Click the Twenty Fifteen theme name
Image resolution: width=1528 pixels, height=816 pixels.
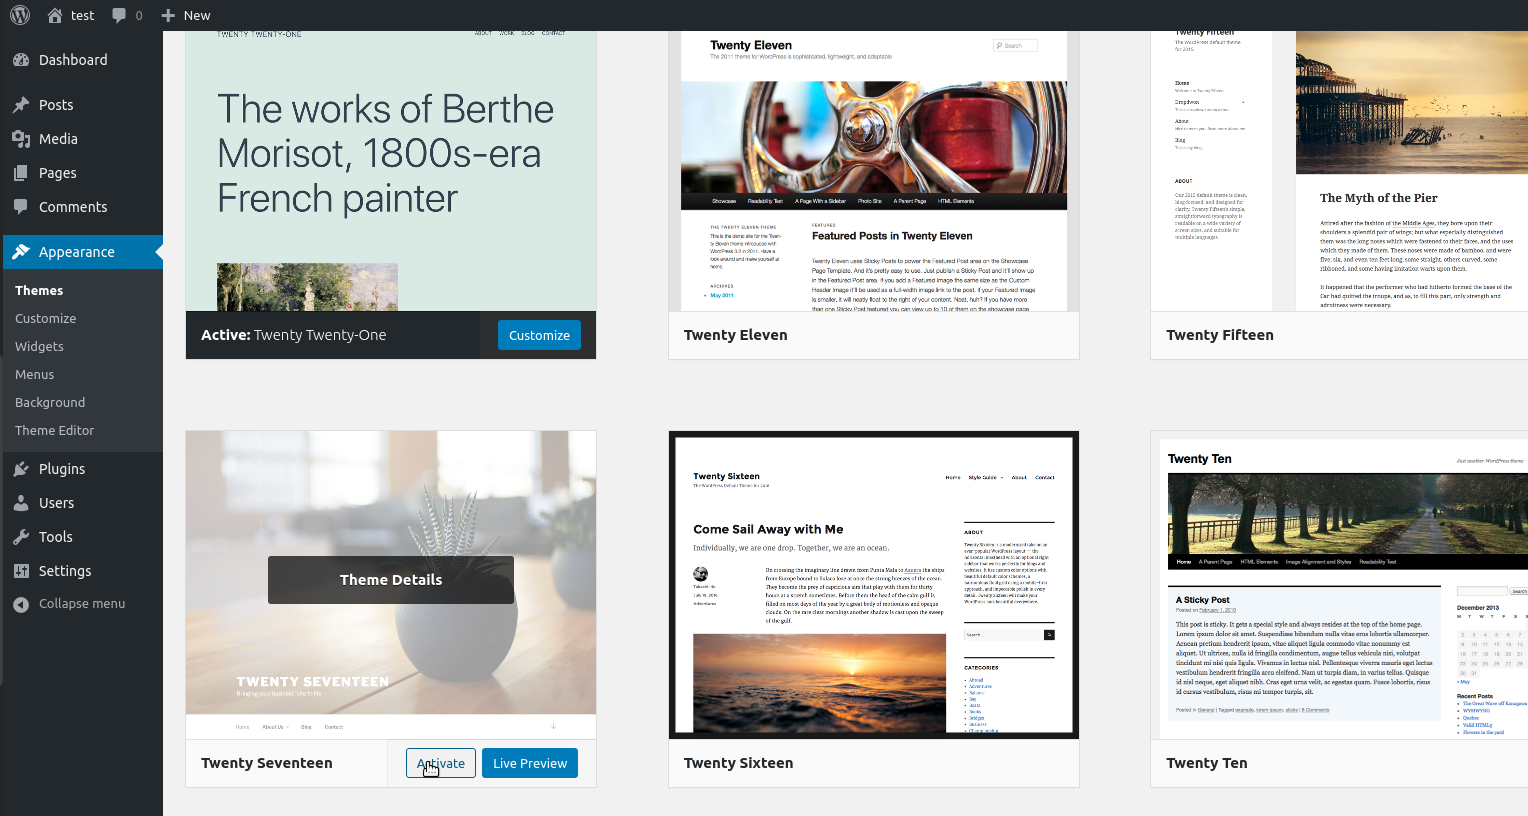(x=1220, y=335)
